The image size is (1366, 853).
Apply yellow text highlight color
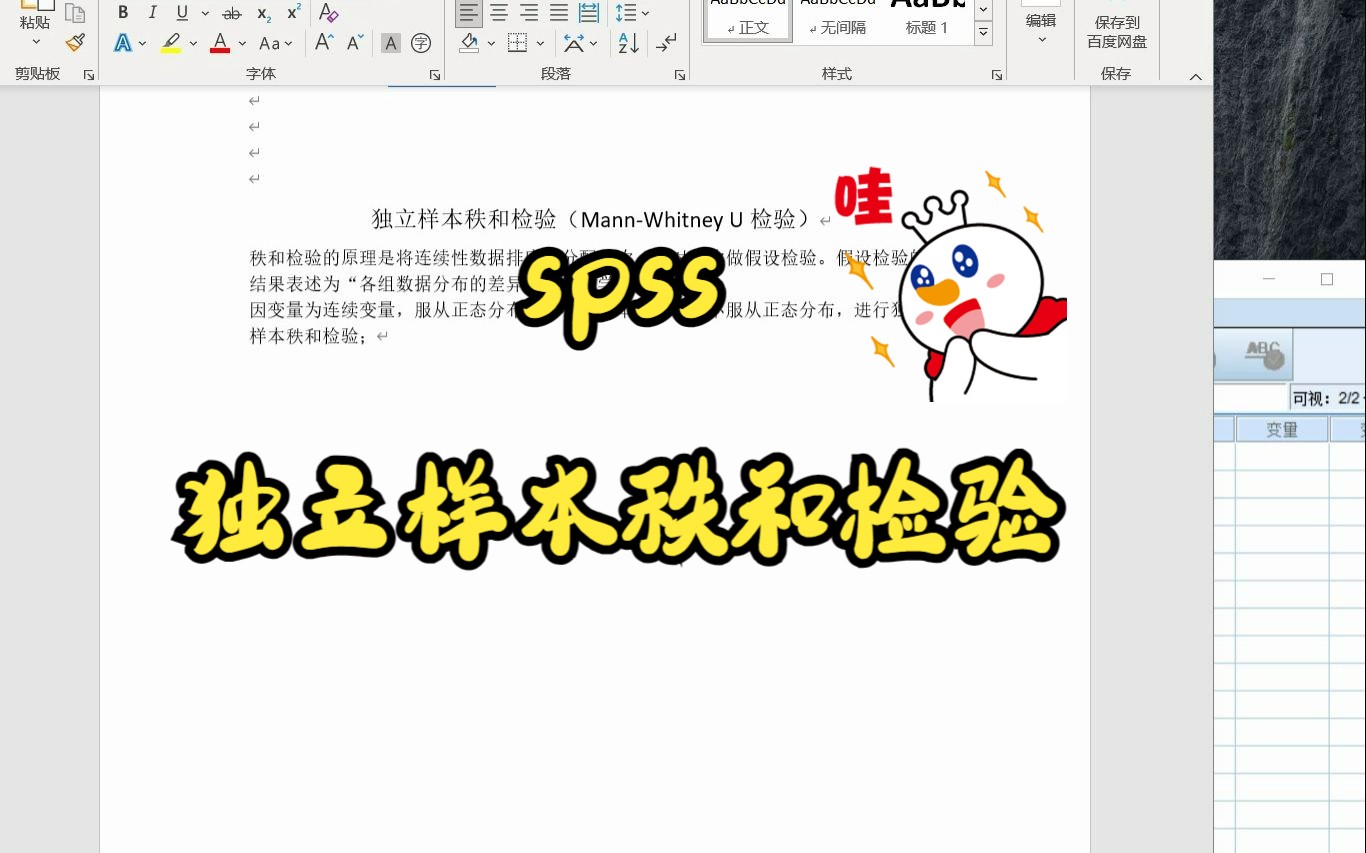tap(170, 42)
